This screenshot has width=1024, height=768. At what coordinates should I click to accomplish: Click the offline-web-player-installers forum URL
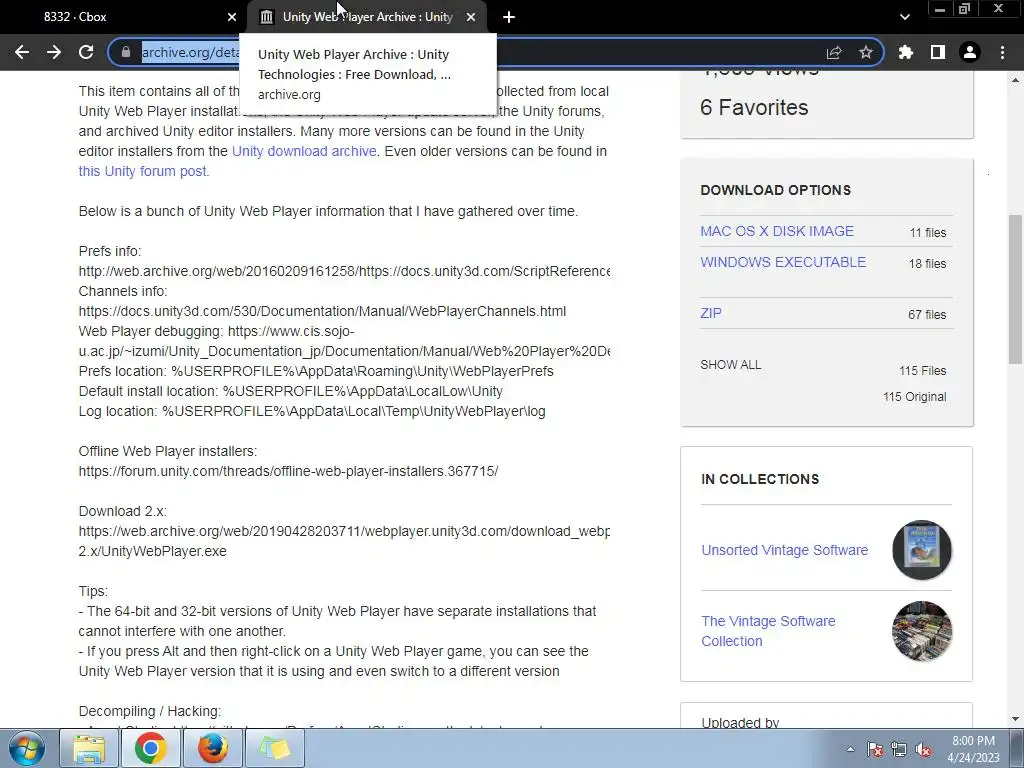tap(288, 471)
